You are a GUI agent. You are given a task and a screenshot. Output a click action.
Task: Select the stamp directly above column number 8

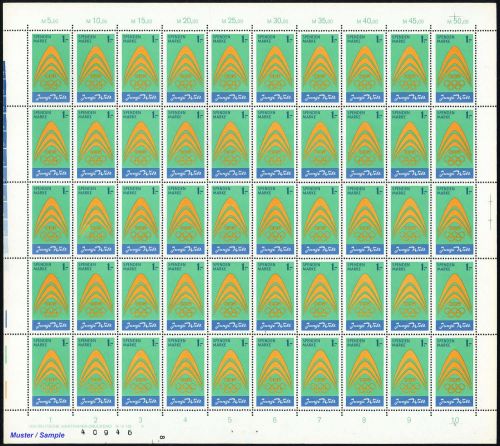tap(365, 372)
